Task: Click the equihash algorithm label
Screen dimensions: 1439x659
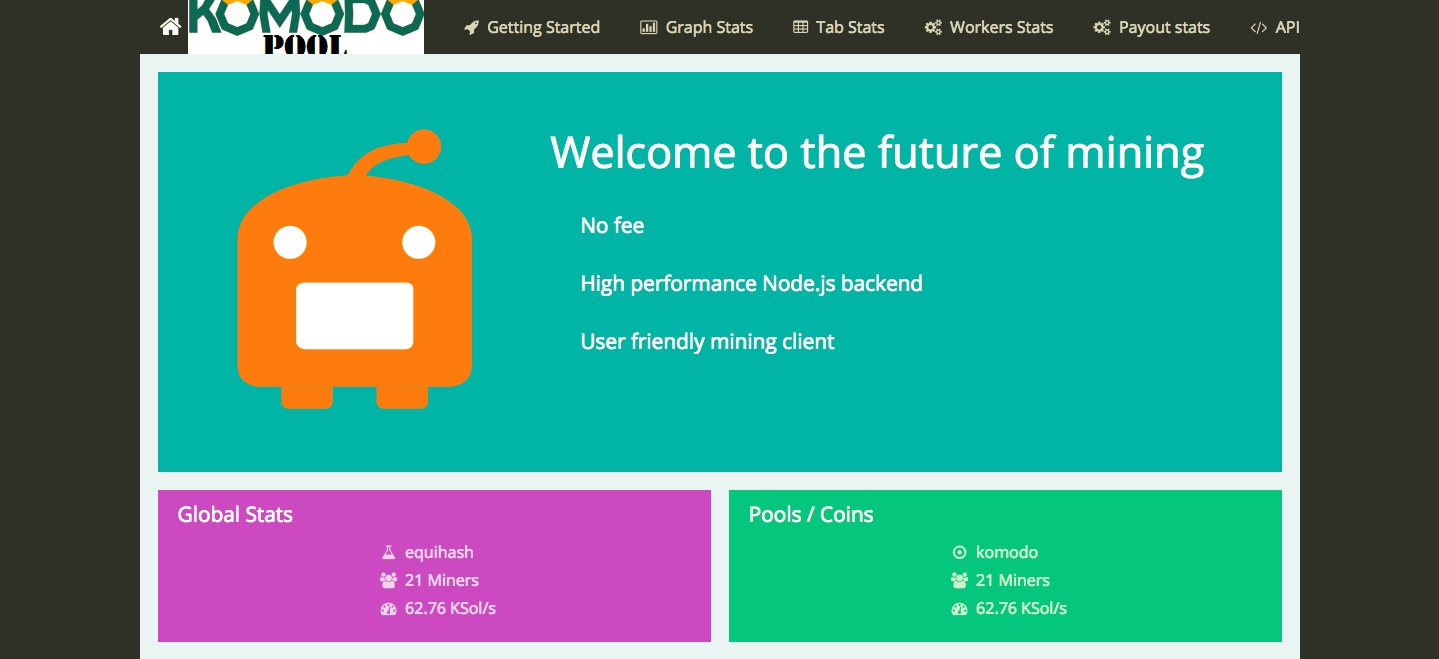Action: click(x=439, y=552)
